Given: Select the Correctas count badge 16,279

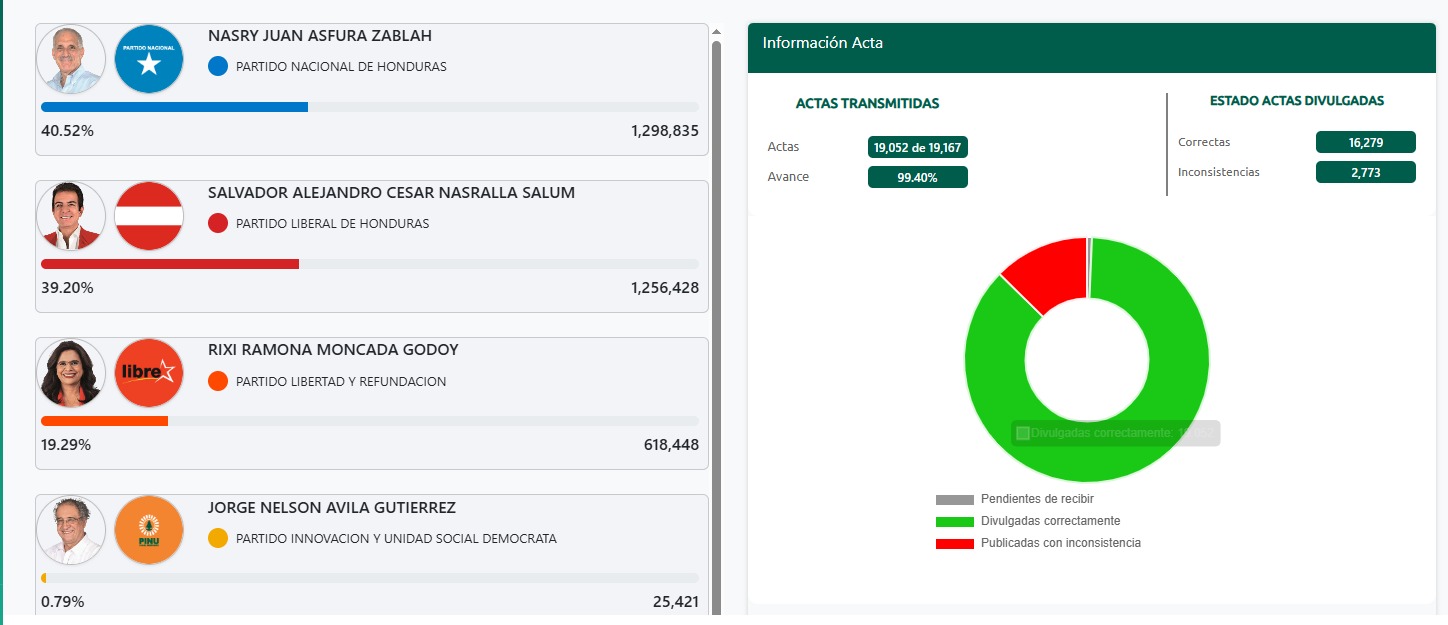Looking at the screenshot, I should (x=1366, y=142).
